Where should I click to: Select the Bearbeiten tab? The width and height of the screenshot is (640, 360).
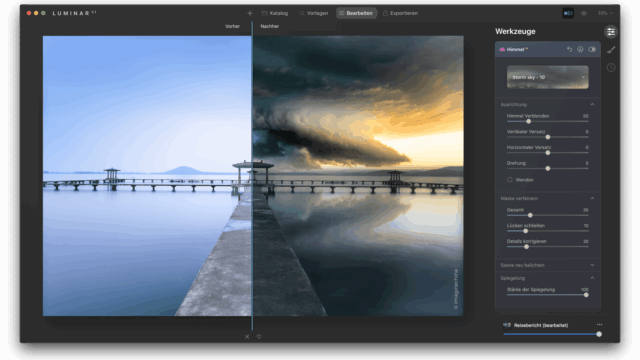pyautogui.click(x=356, y=13)
